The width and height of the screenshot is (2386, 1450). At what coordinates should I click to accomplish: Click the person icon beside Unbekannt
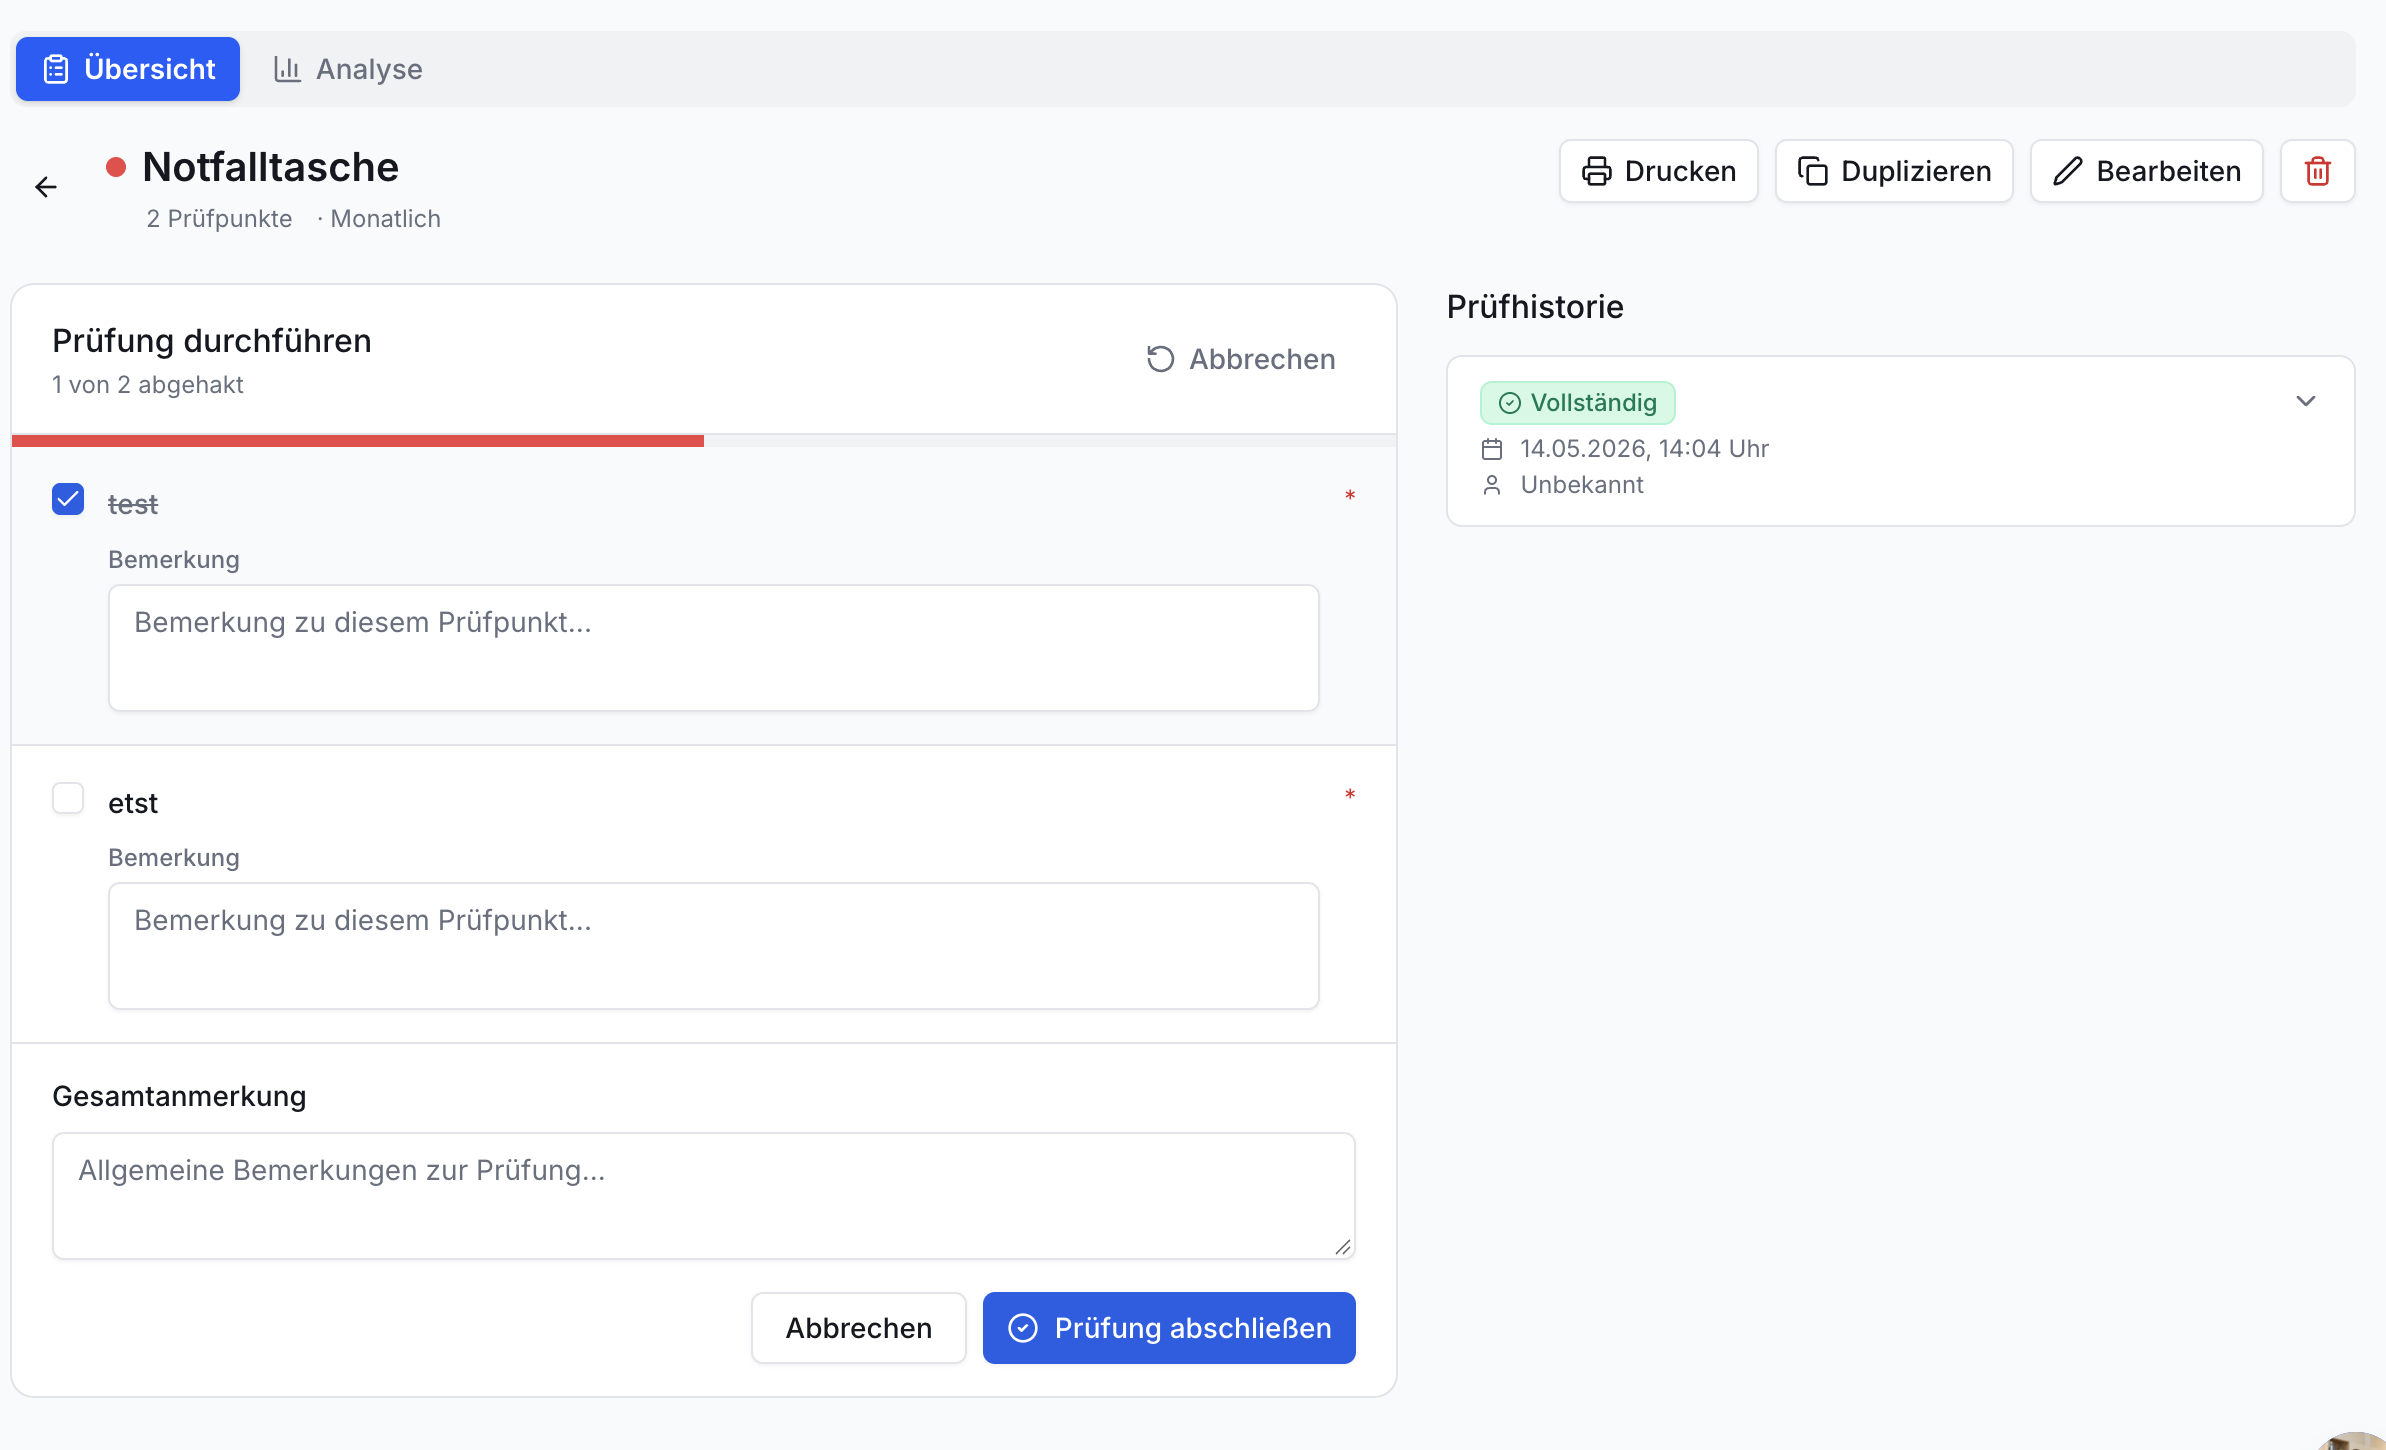pyautogui.click(x=1492, y=485)
